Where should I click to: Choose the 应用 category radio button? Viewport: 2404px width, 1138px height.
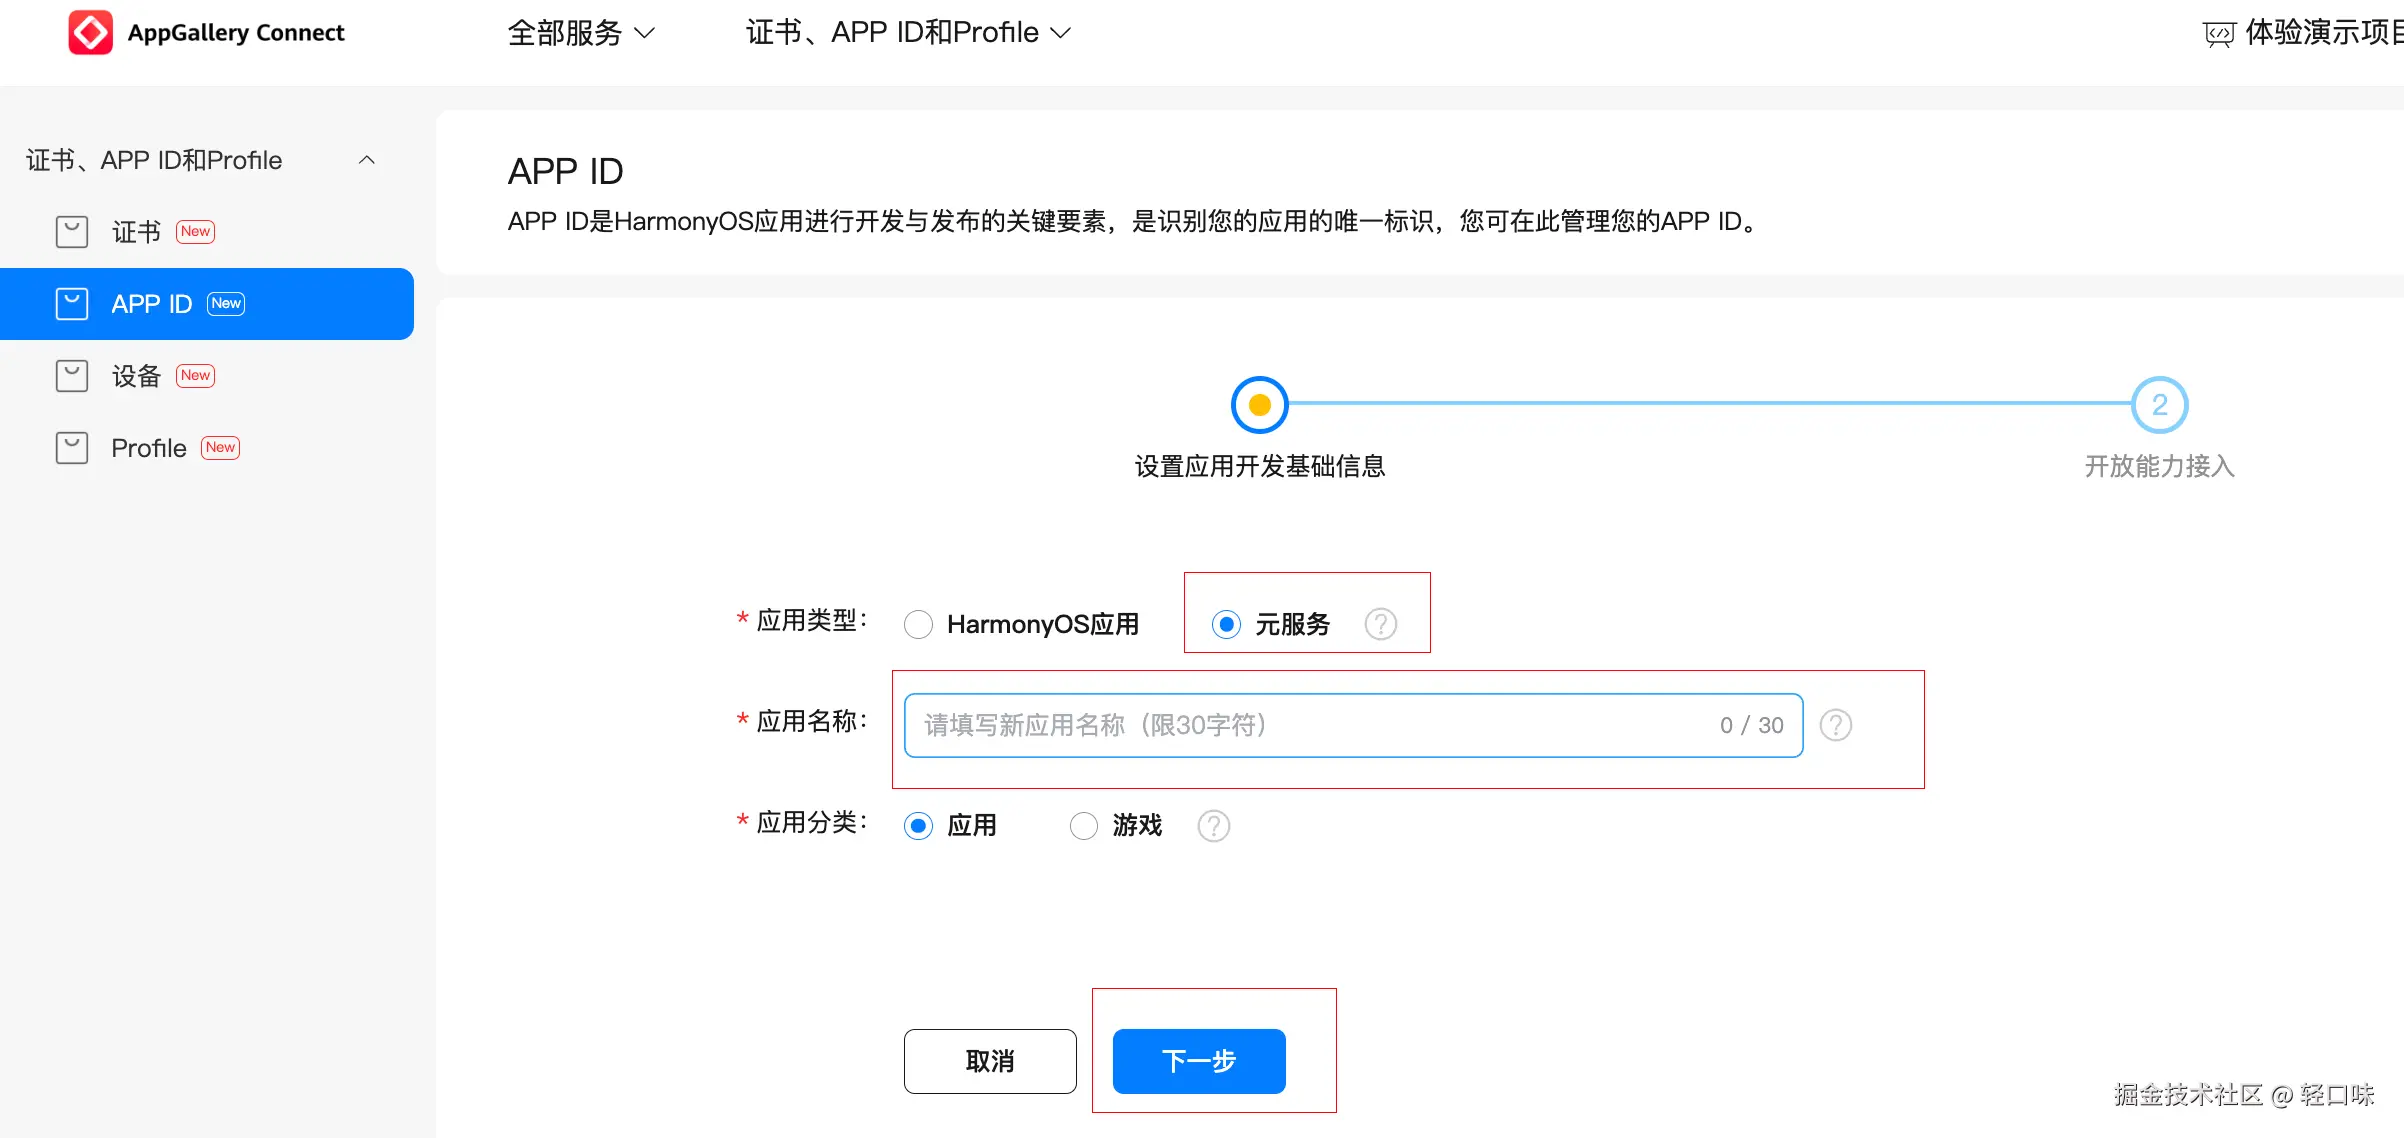[918, 826]
